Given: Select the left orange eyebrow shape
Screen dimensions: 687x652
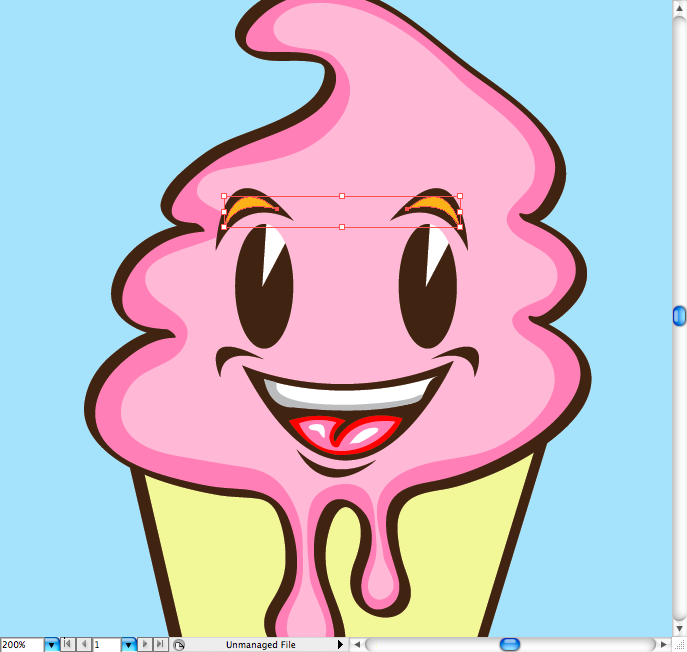Looking at the screenshot, I should [x=252, y=206].
